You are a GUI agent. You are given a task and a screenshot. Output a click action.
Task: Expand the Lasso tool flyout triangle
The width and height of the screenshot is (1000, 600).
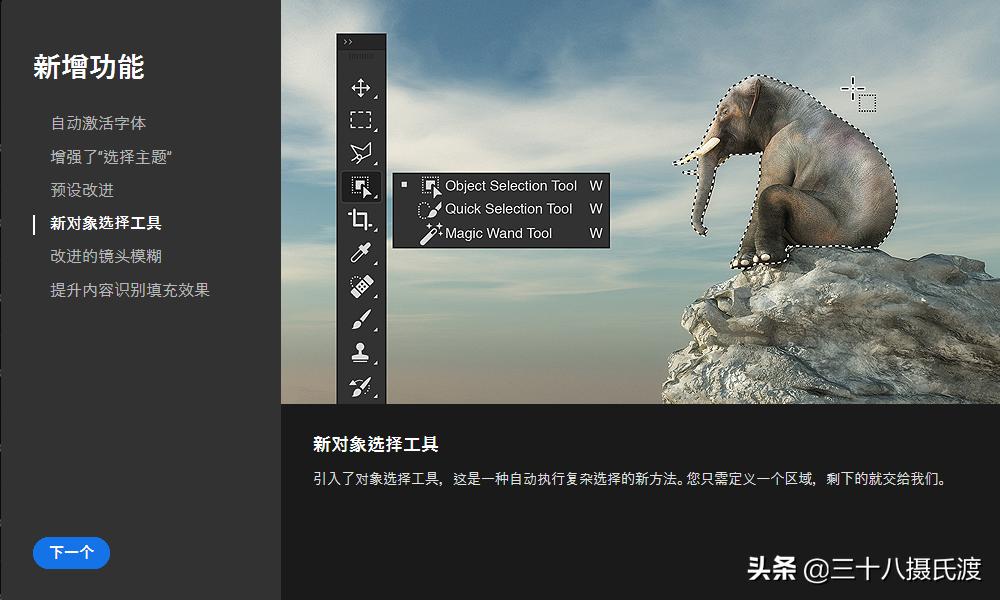click(374, 161)
